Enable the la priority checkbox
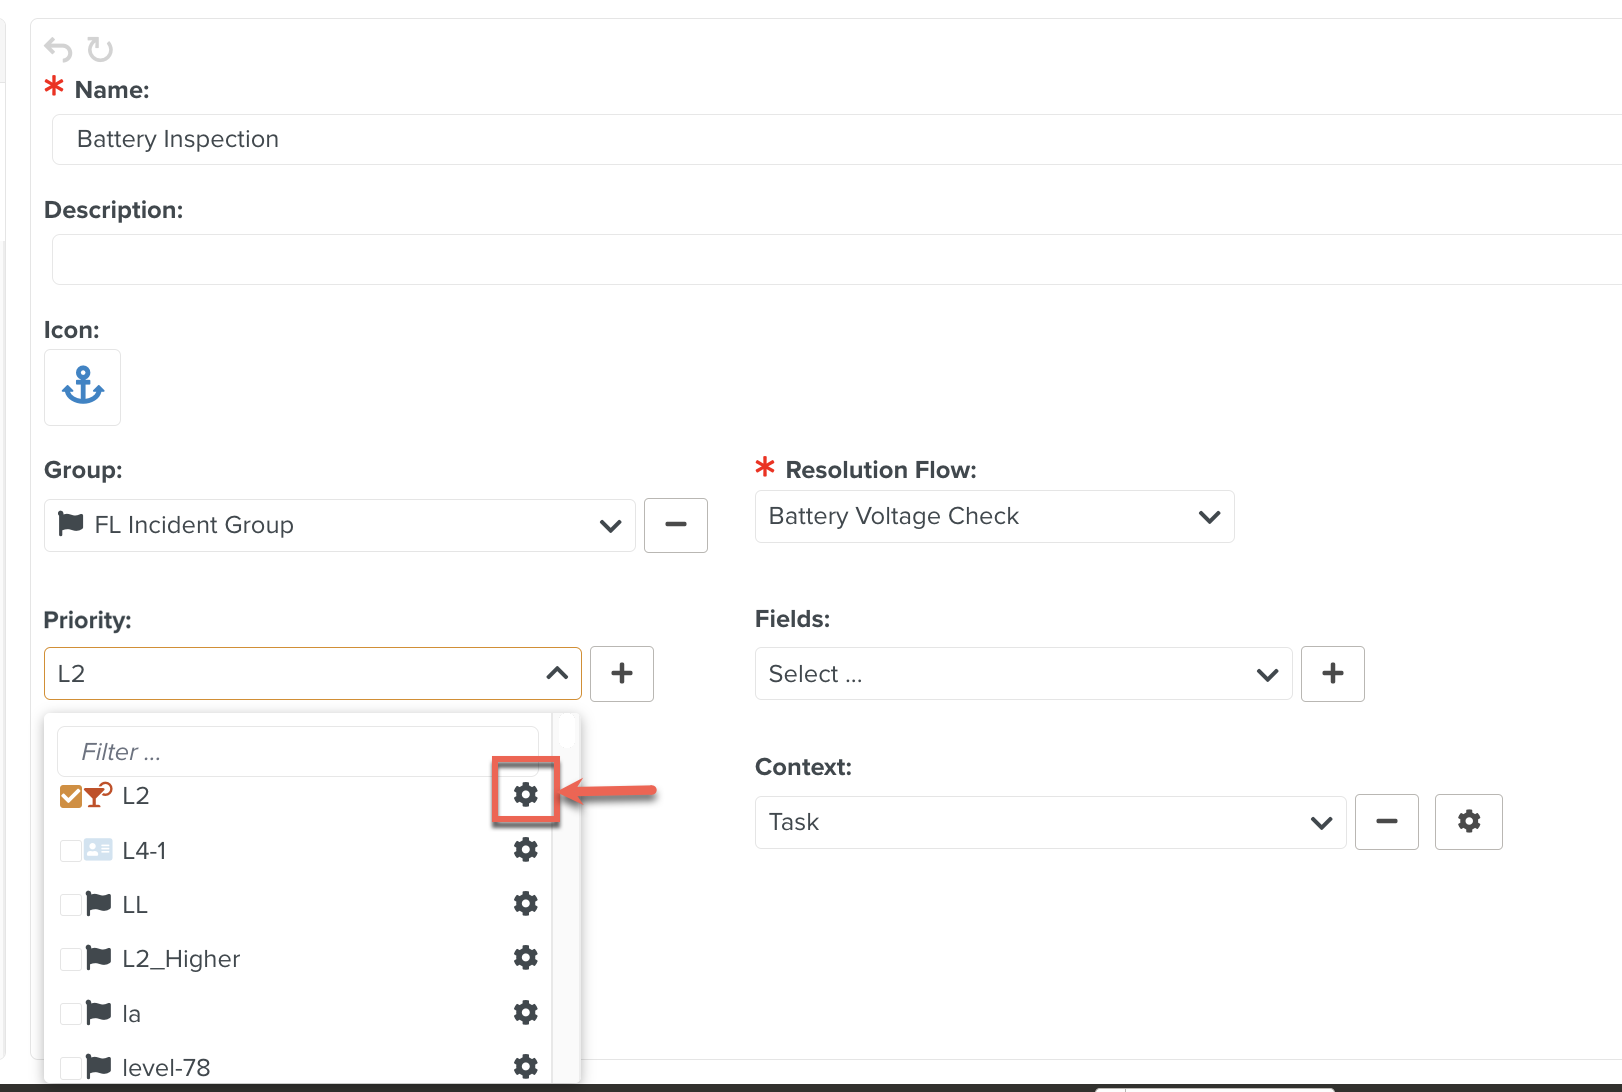Viewport: 1622px width, 1092px height. pyautogui.click(x=70, y=1012)
